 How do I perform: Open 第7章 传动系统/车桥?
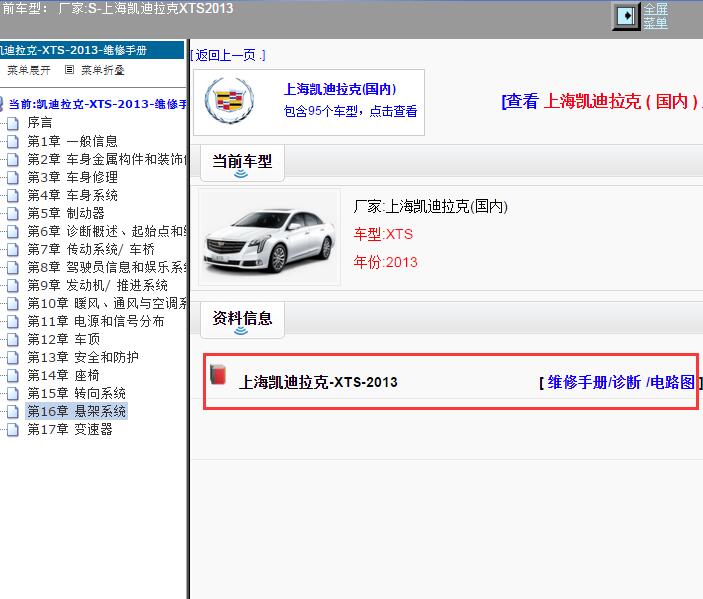click(91, 249)
